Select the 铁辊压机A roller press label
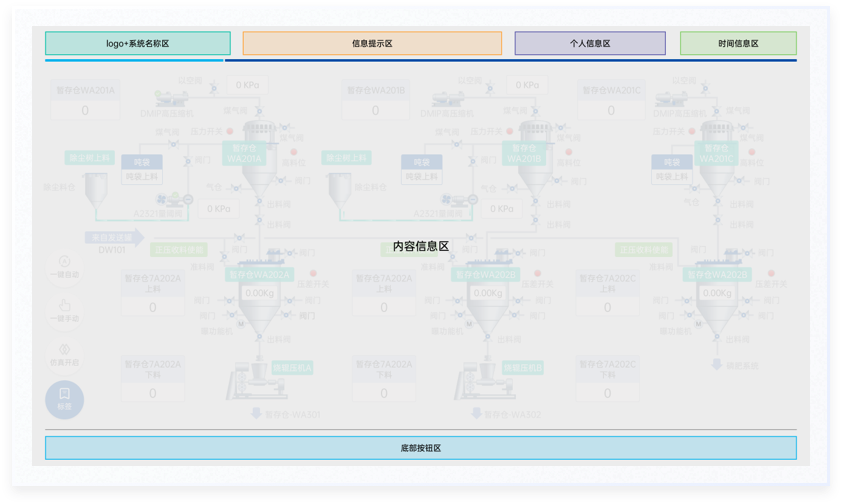Viewport: 842px width, 504px height. (290, 369)
